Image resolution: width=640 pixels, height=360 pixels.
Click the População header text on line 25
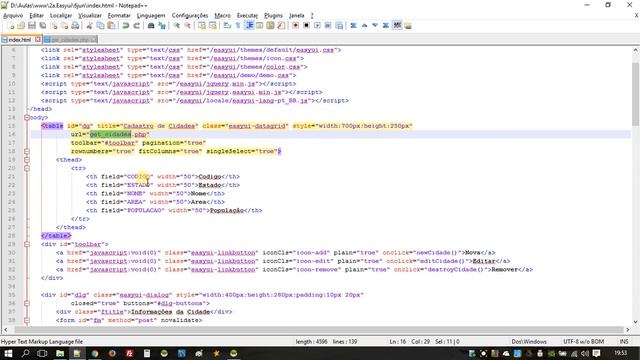(x=227, y=210)
